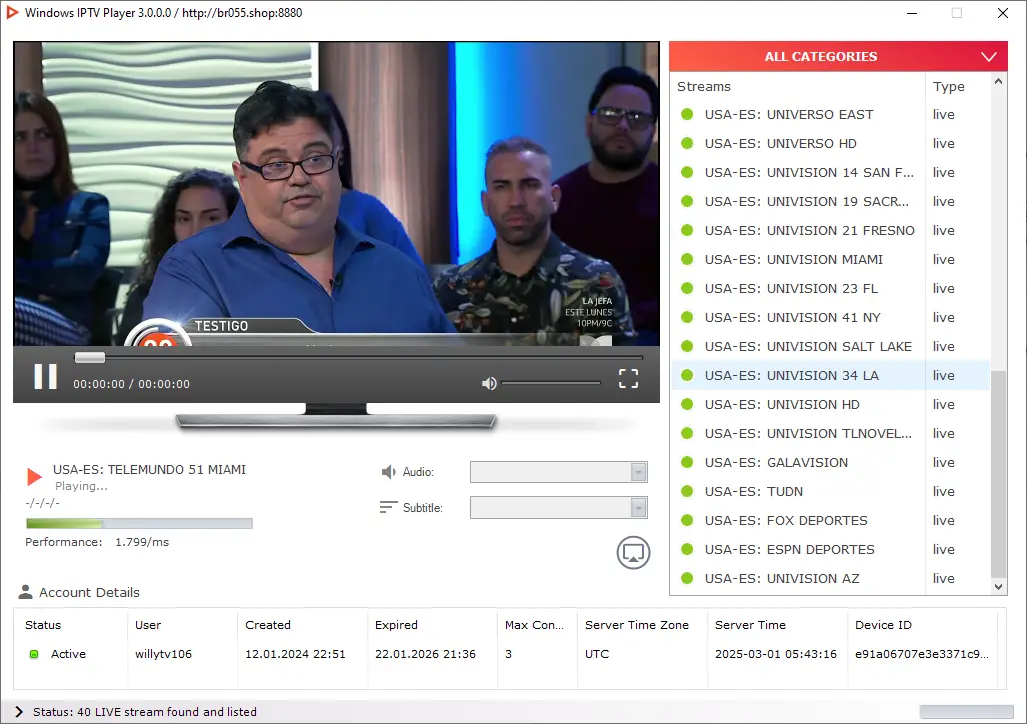Screen dimensions: 1027x724
Task: Click the Created date 12.01.2024 22:51
Action: (x=295, y=654)
